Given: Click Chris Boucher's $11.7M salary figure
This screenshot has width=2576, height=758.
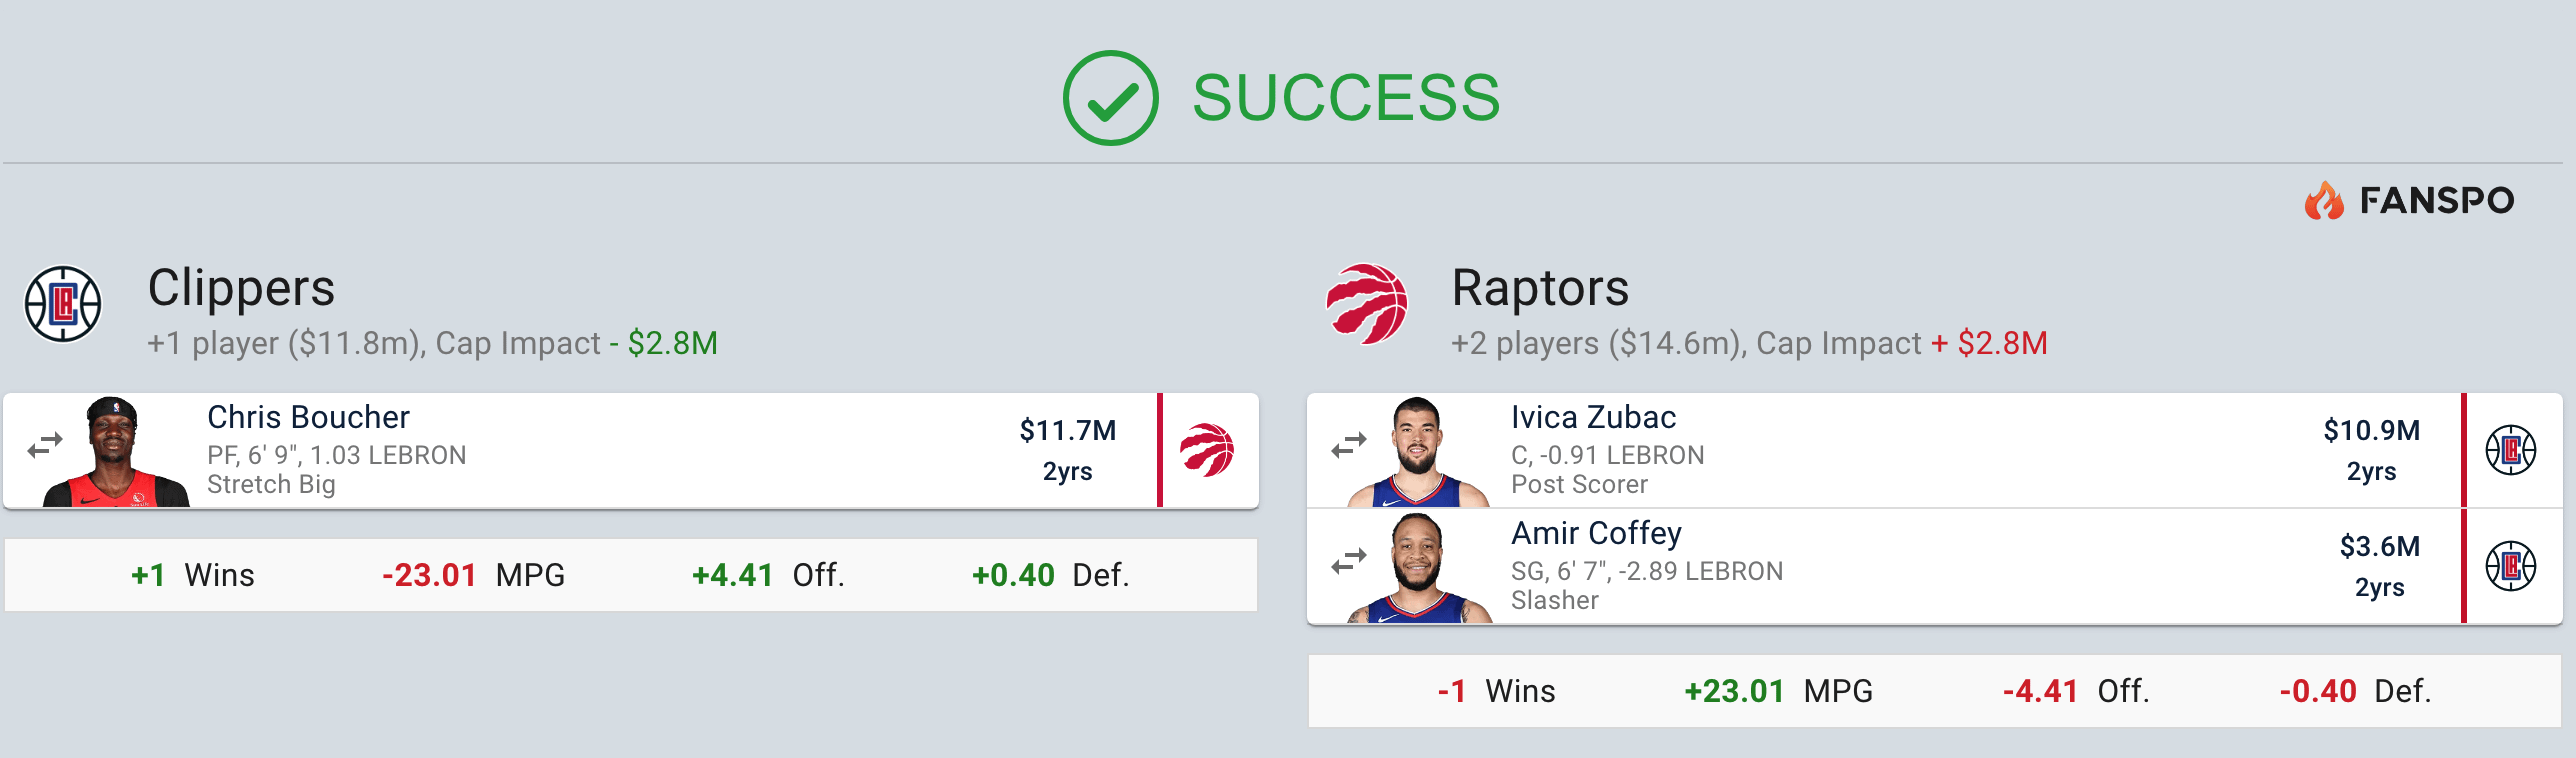Looking at the screenshot, I should point(1067,430).
